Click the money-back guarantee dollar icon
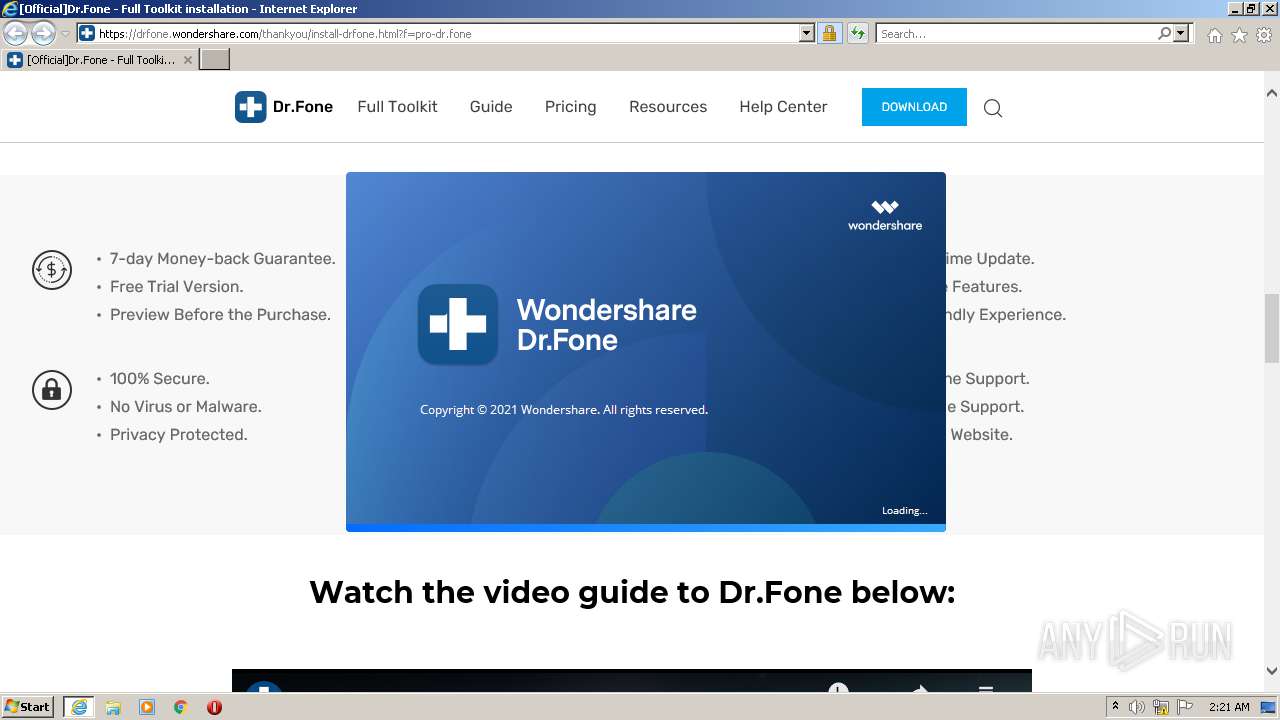 [x=52, y=270]
